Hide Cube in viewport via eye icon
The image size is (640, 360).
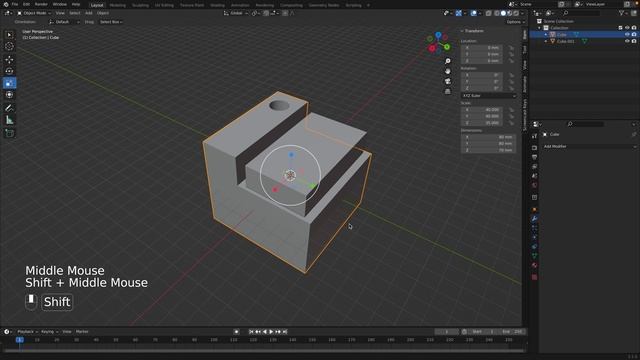coord(627,35)
